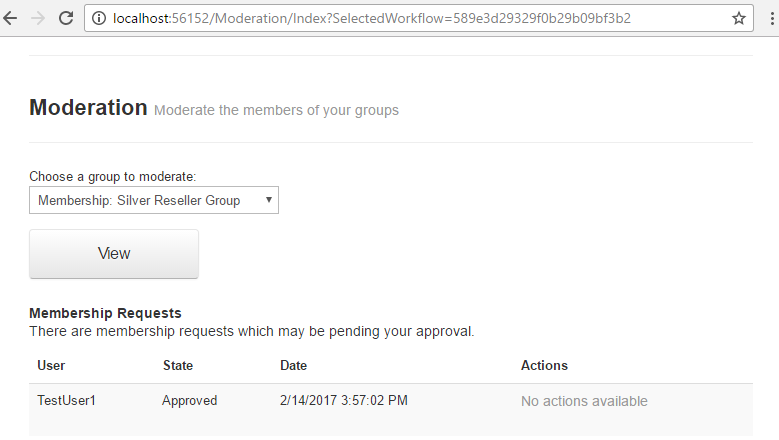Screen dimensions: 779x440
Task: Click the 2/14/2017 3:57:02 PM date cell
Action: click(x=344, y=401)
